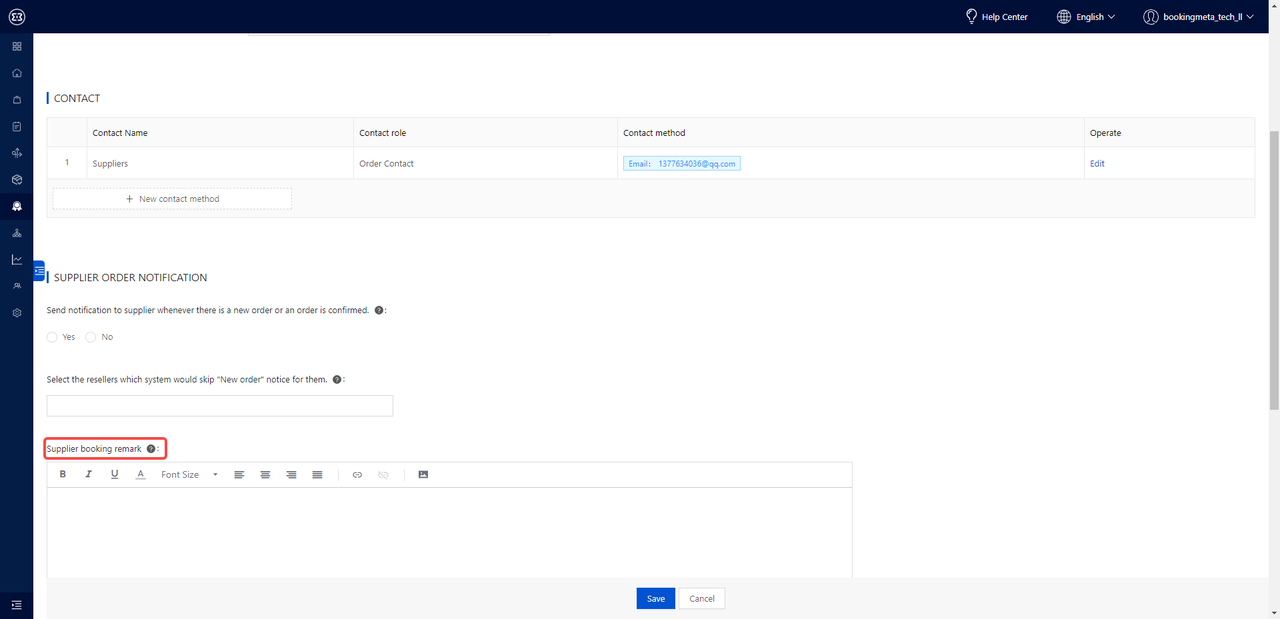Open the text color picker
This screenshot has height=619, width=1280.
pos(140,474)
